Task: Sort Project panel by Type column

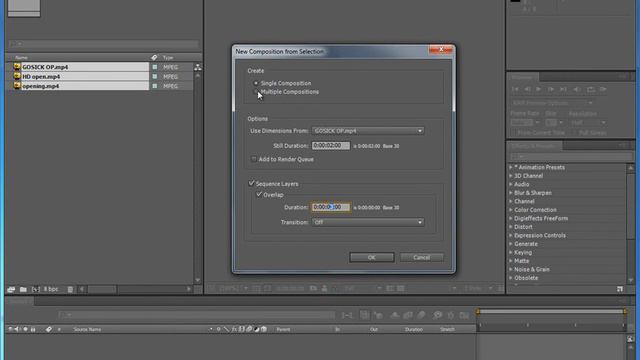Action: (x=168, y=58)
